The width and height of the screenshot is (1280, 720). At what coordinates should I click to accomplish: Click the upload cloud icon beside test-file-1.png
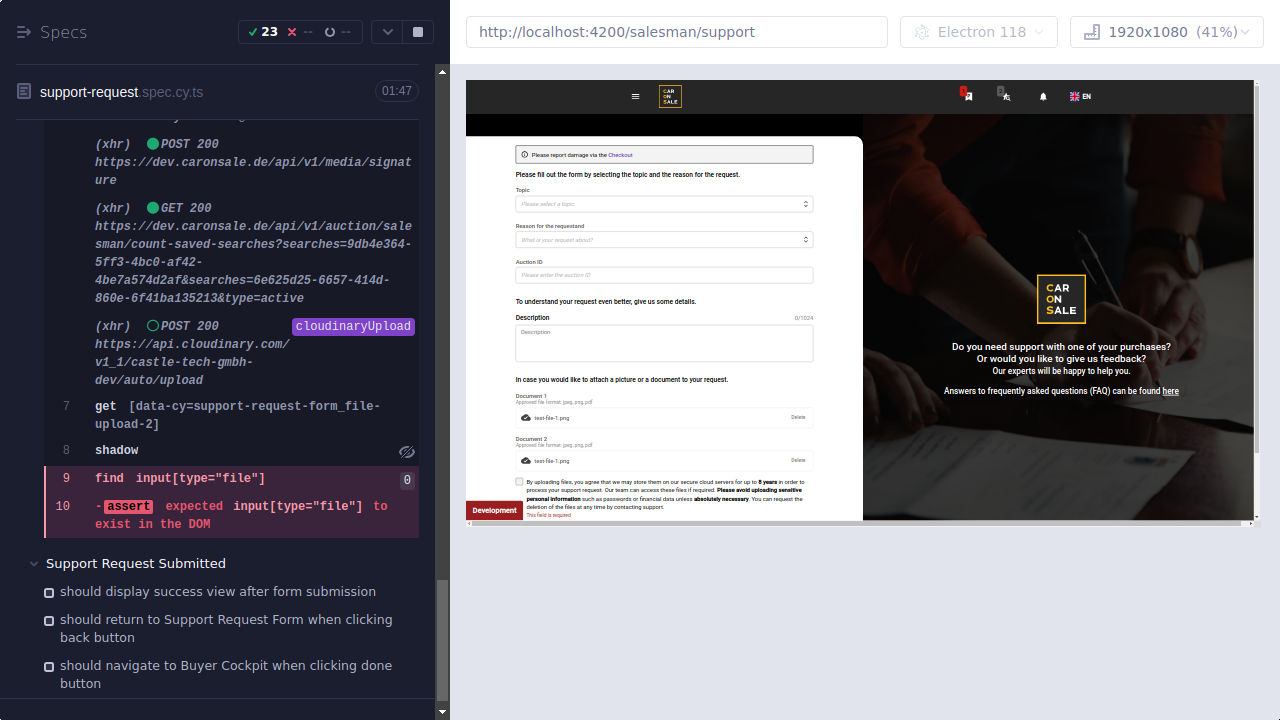point(526,417)
